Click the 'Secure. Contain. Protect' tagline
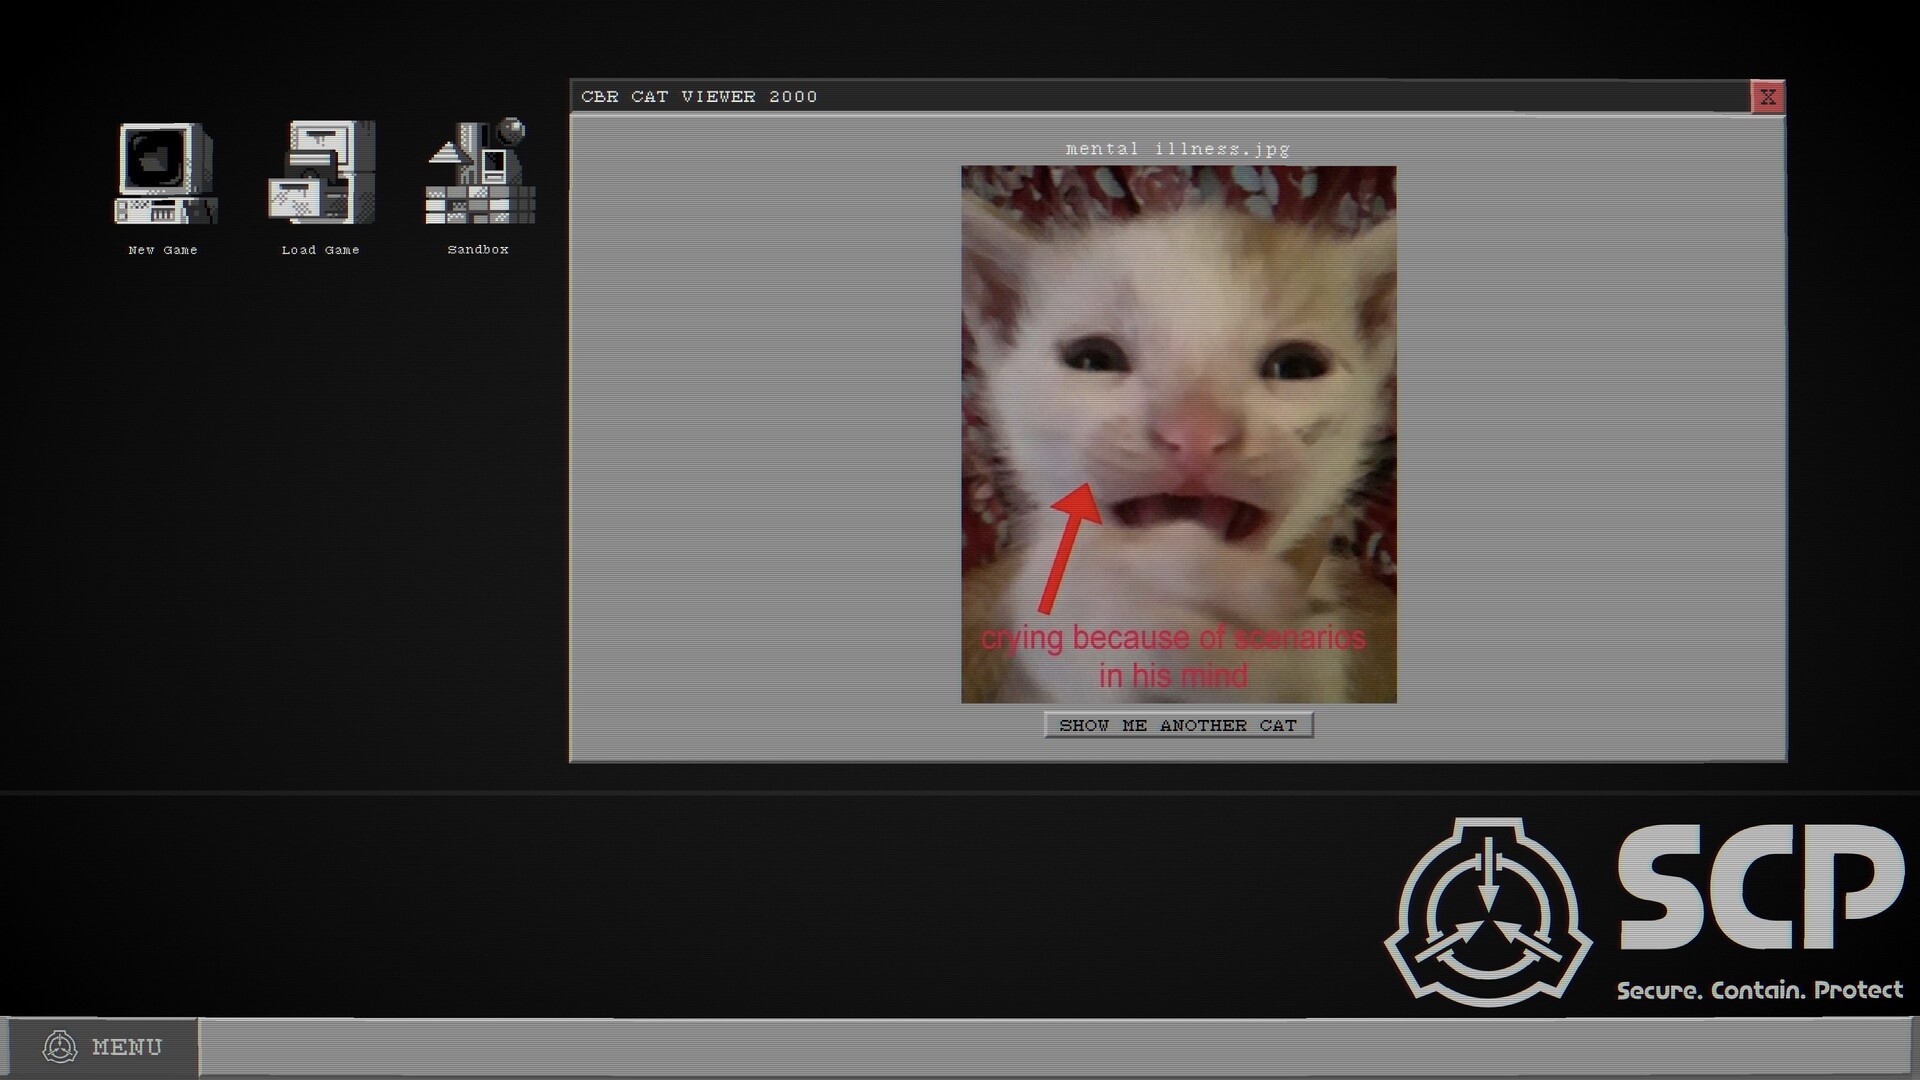 tap(1760, 990)
